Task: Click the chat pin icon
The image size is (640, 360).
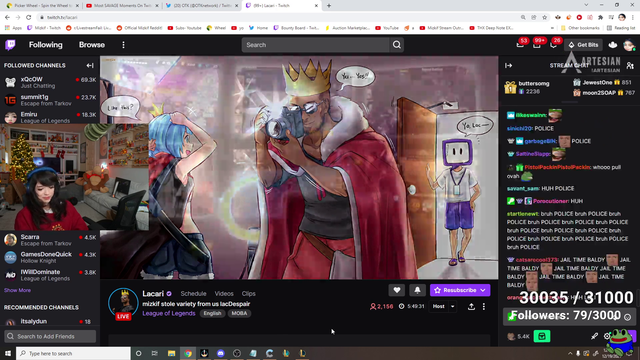Action: pos(594,336)
